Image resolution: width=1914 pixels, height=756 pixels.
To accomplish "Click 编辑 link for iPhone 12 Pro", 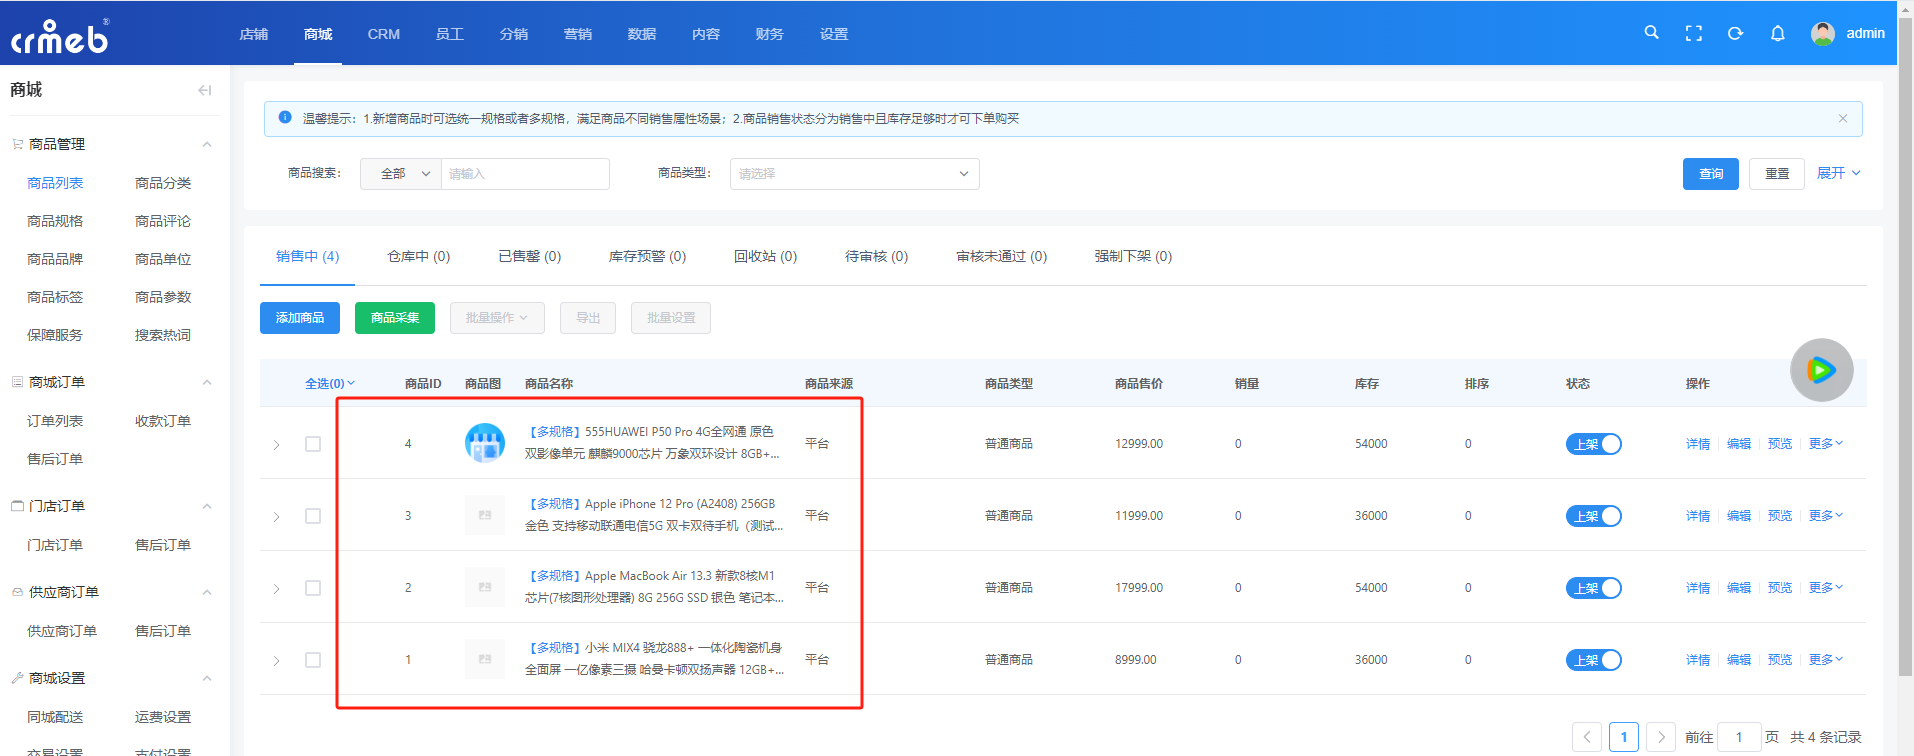I will tap(1739, 516).
